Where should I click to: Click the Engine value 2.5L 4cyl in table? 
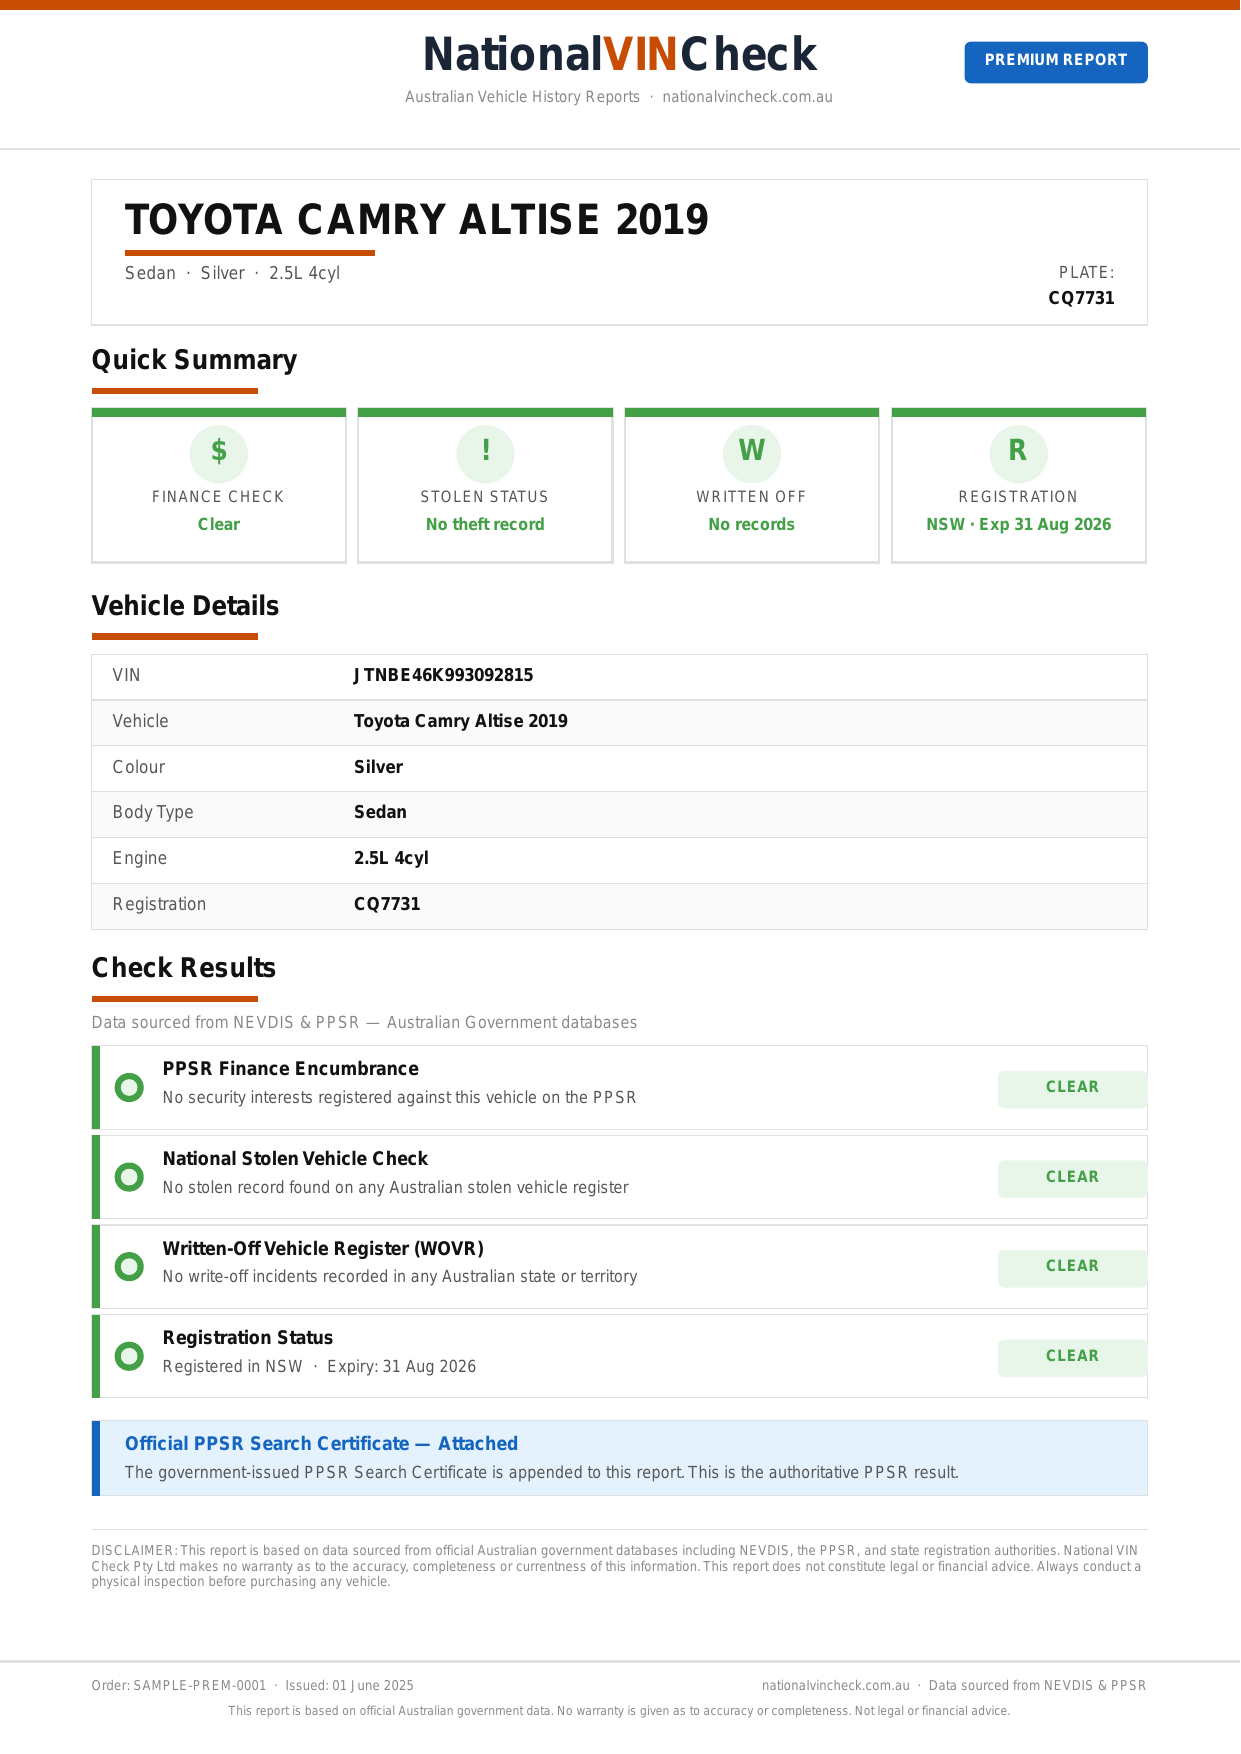coord(391,858)
